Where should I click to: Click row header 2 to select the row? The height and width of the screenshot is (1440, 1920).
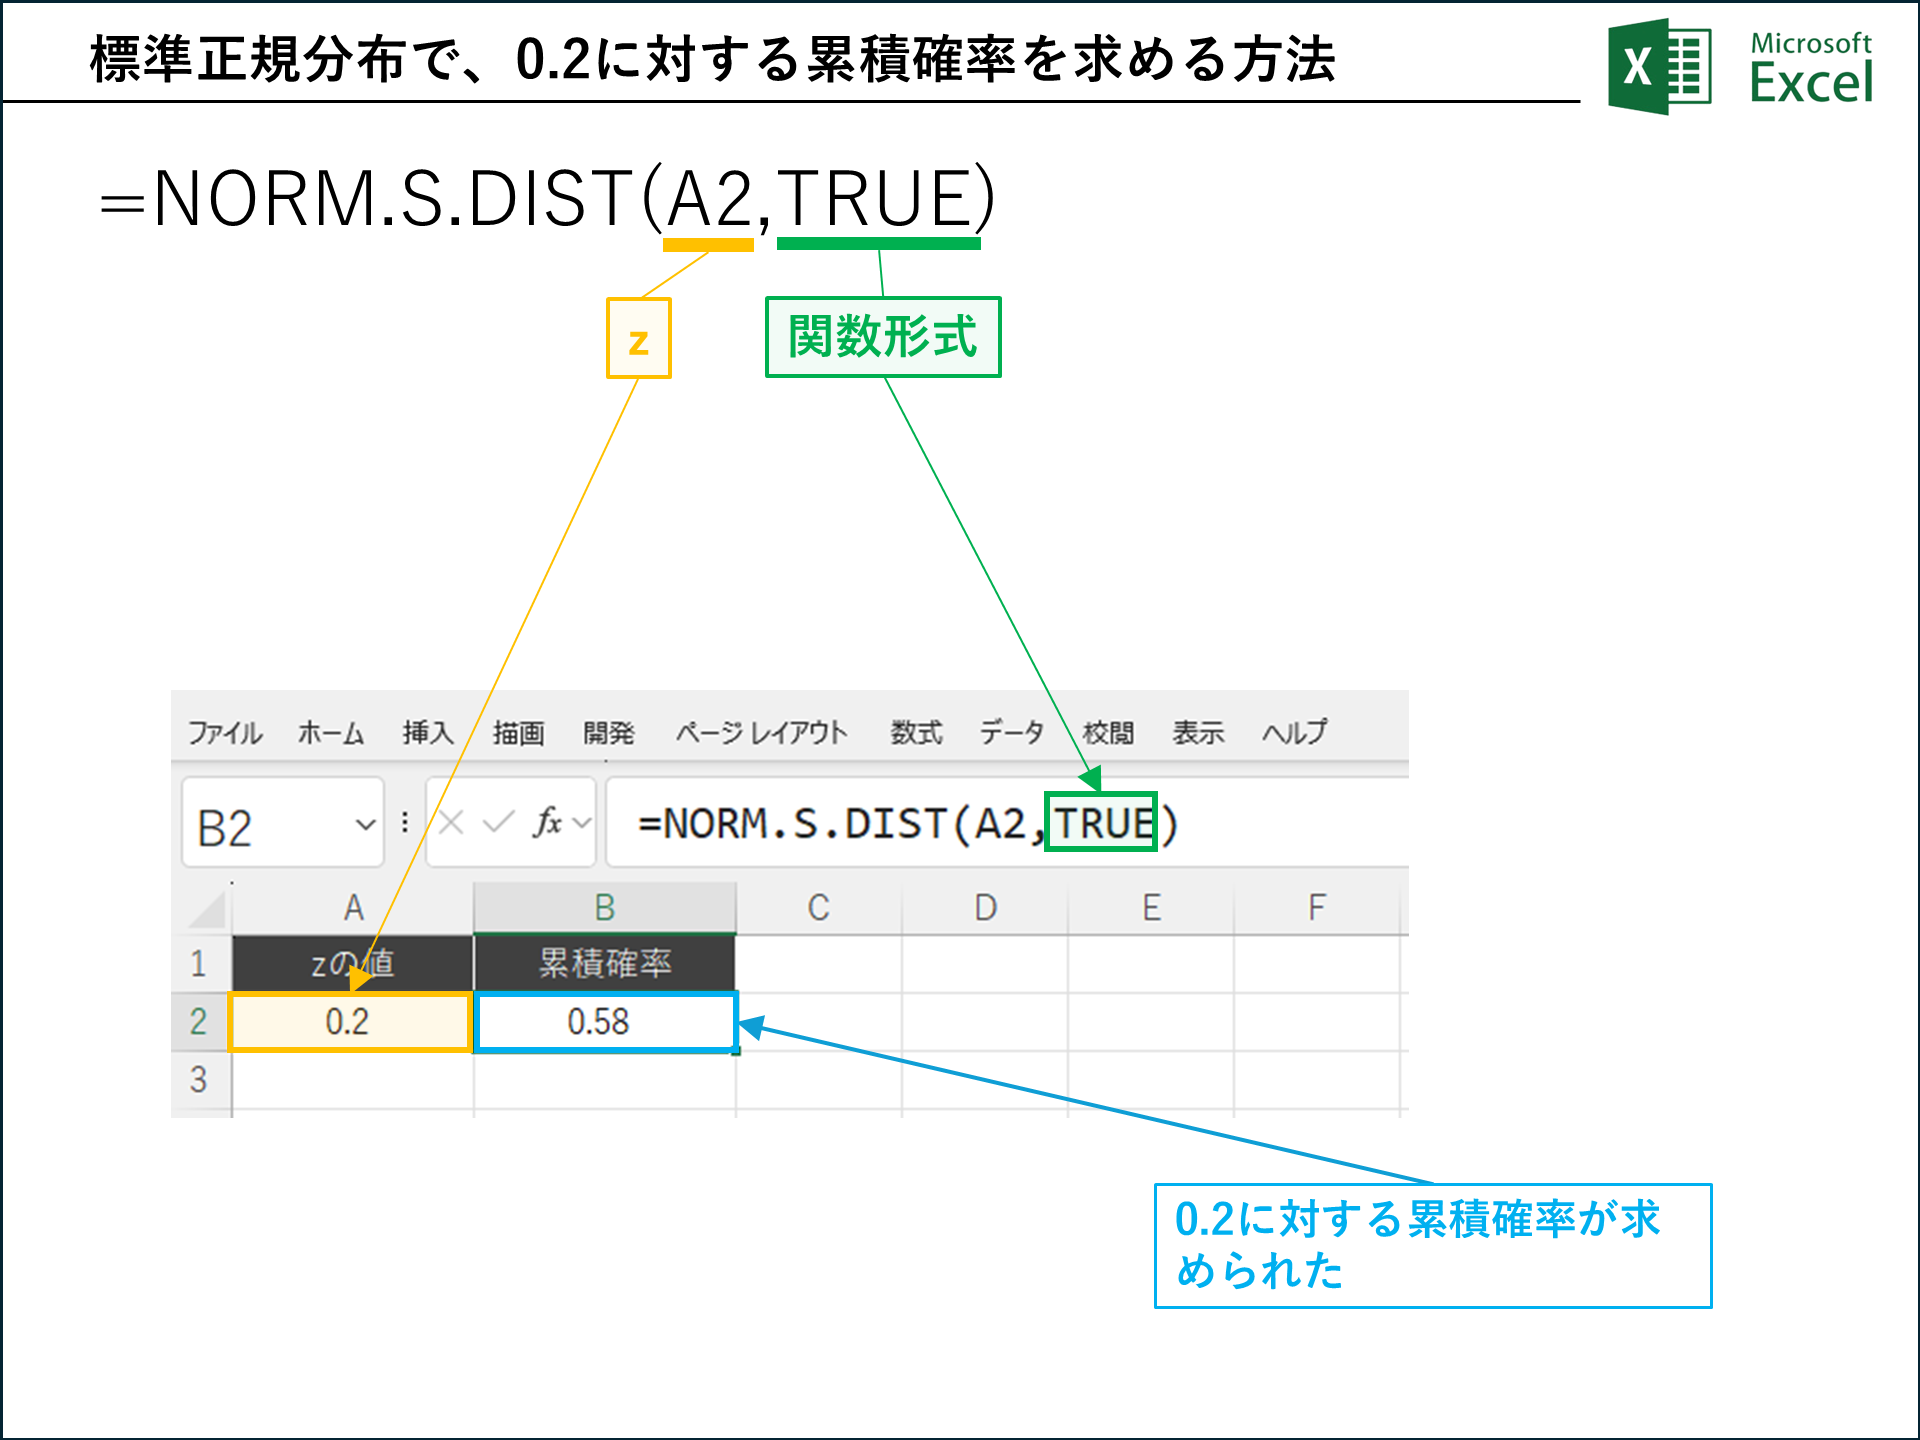[x=200, y=1022]
